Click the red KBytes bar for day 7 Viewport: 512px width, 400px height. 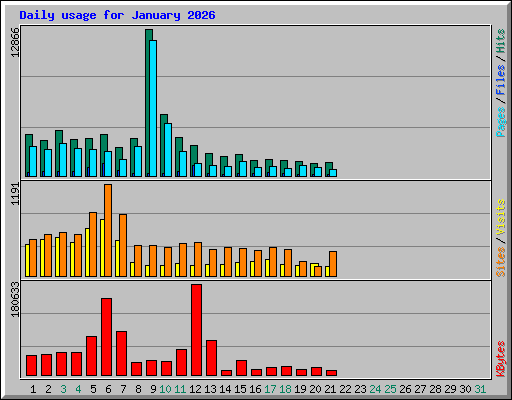point(121,354)
